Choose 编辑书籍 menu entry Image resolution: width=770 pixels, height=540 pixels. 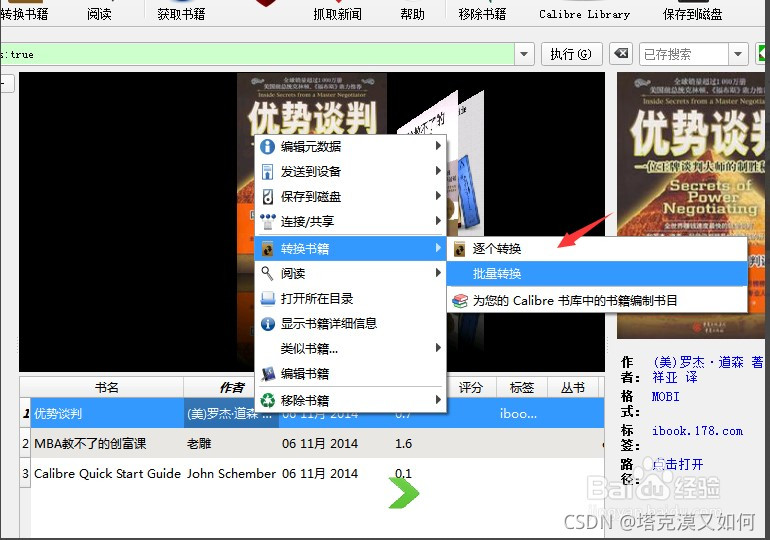click(x=350, y=374)
